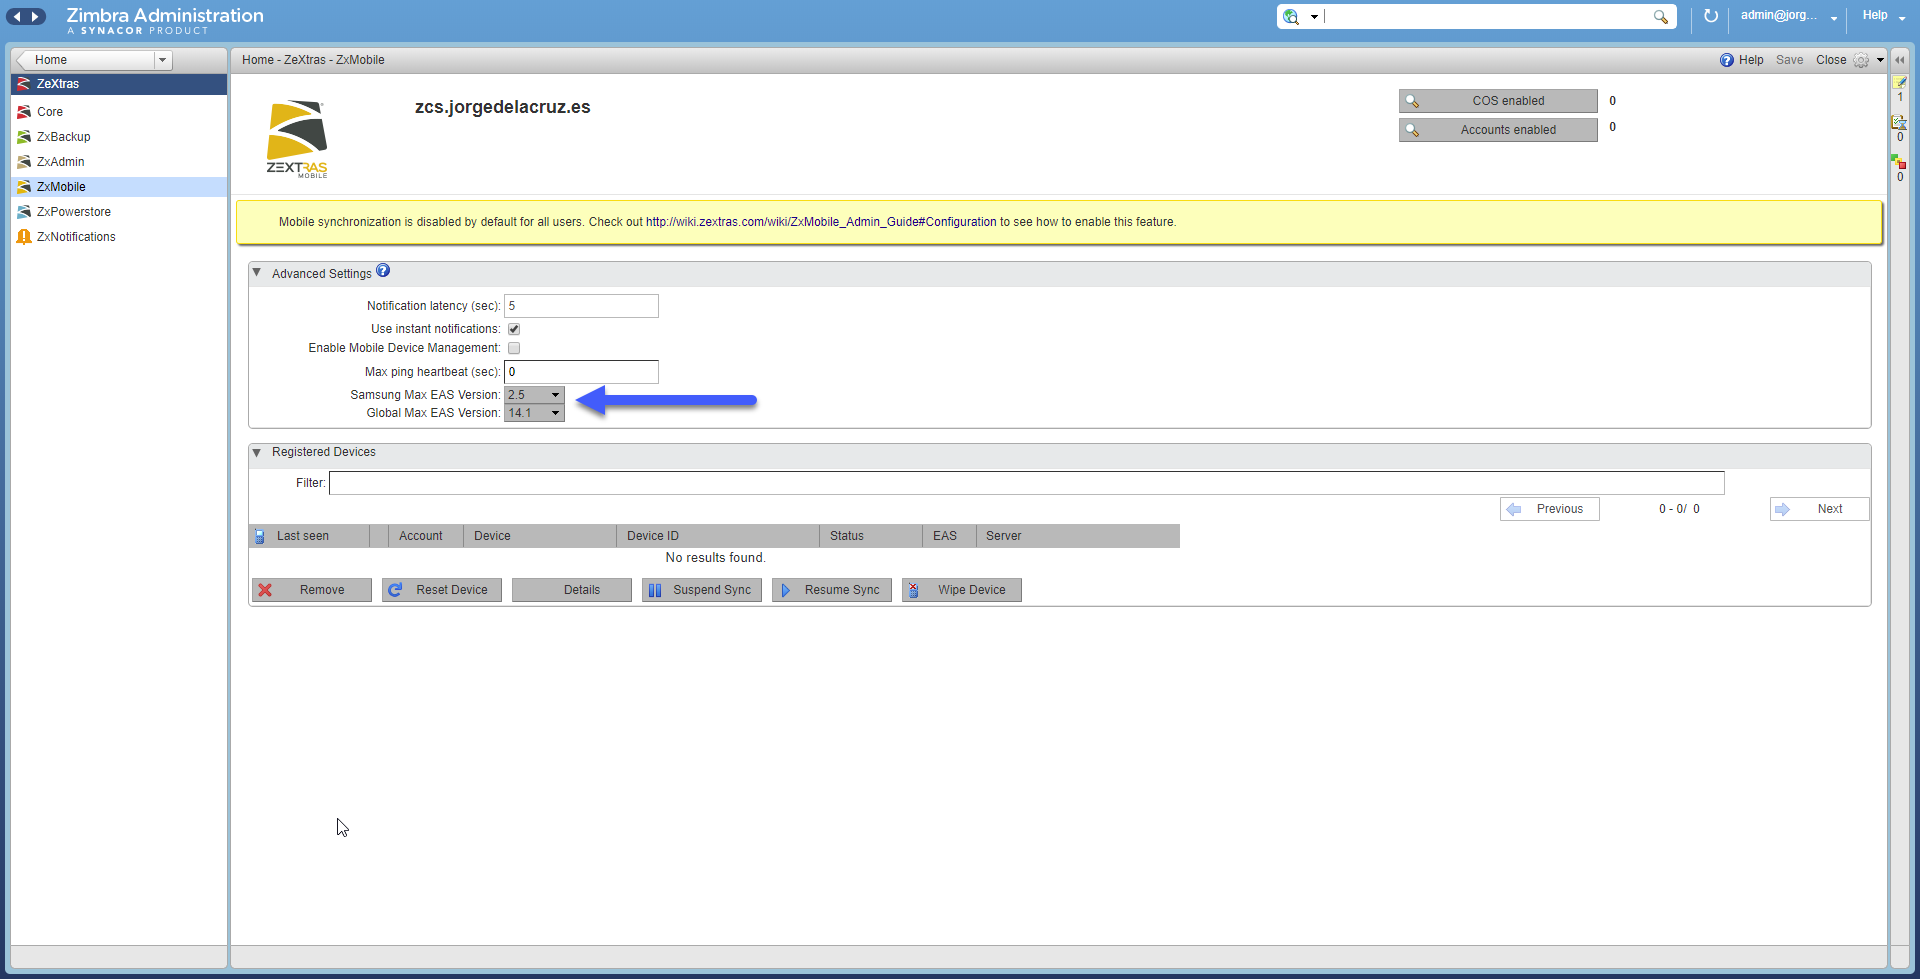The width and height of the screenshot is (1920, 979).
Task: Go to the Next page of devices
Action: coord(1820,509)
